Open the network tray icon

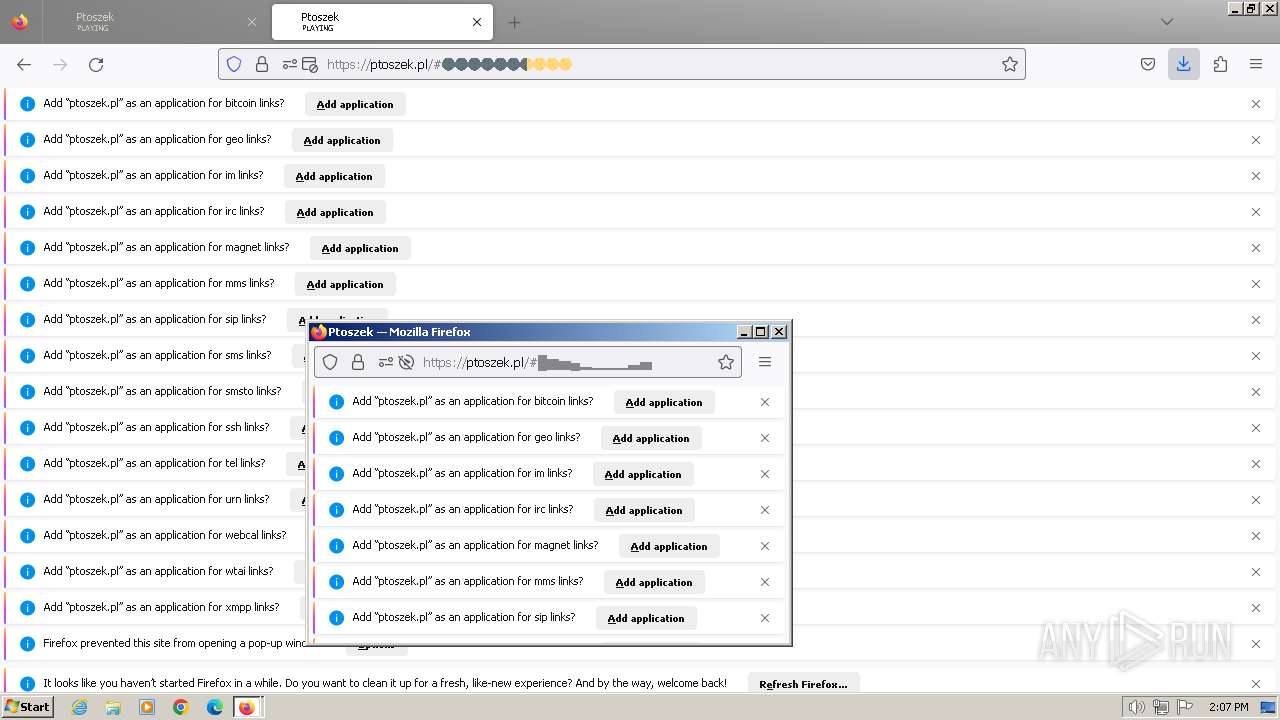point(1161,707)
